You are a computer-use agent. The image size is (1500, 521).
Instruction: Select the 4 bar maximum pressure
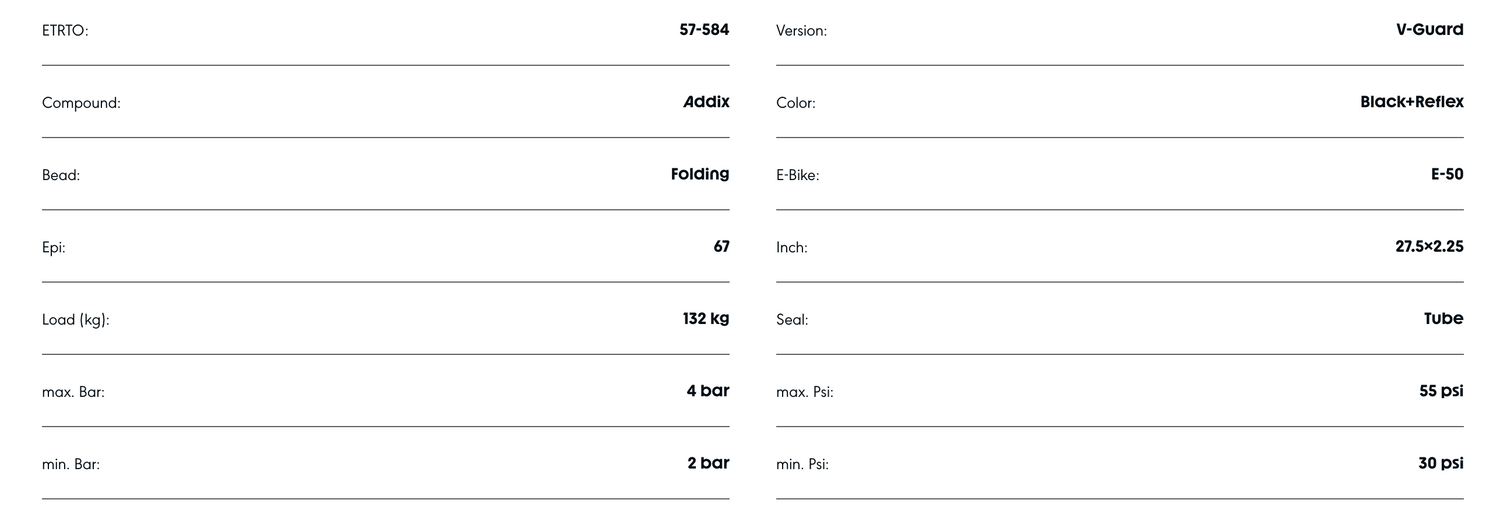coord(707,391)
